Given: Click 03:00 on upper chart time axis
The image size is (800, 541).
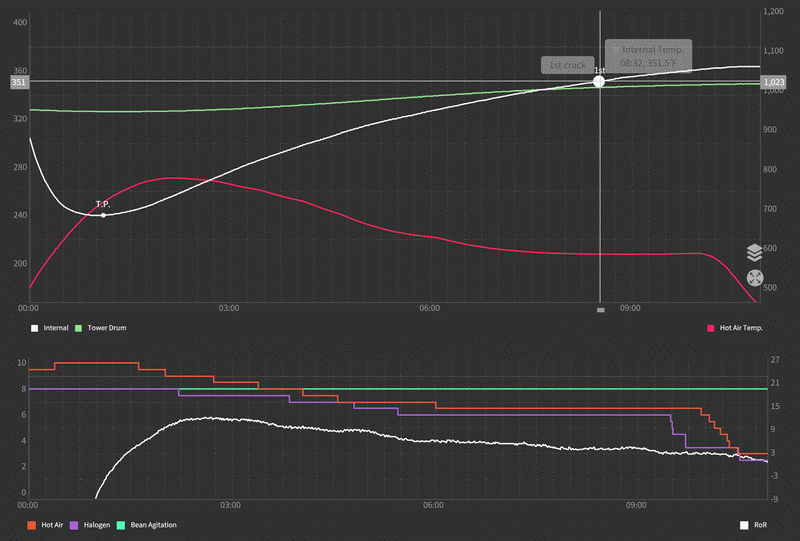Looking at the screenshot, I should [229, 308].
